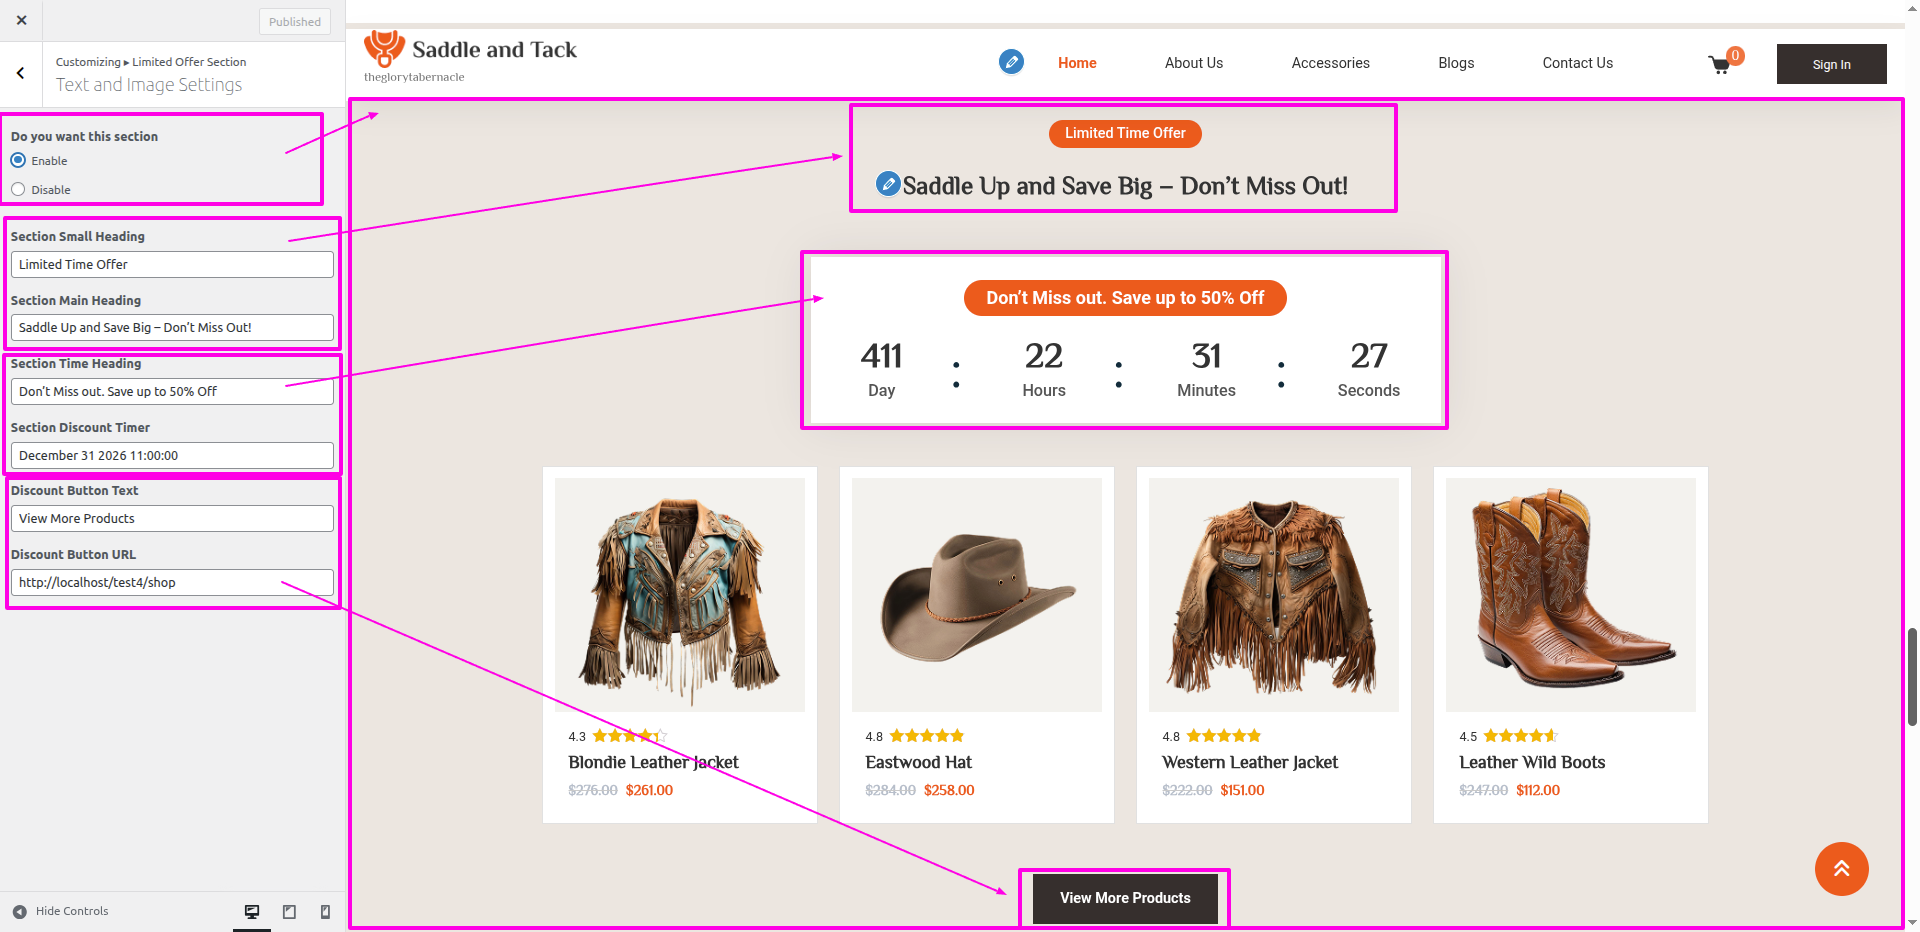Screen dimensions: 1920x932
Task: Select the Disable radio button
Action: [x=18, y=189]
